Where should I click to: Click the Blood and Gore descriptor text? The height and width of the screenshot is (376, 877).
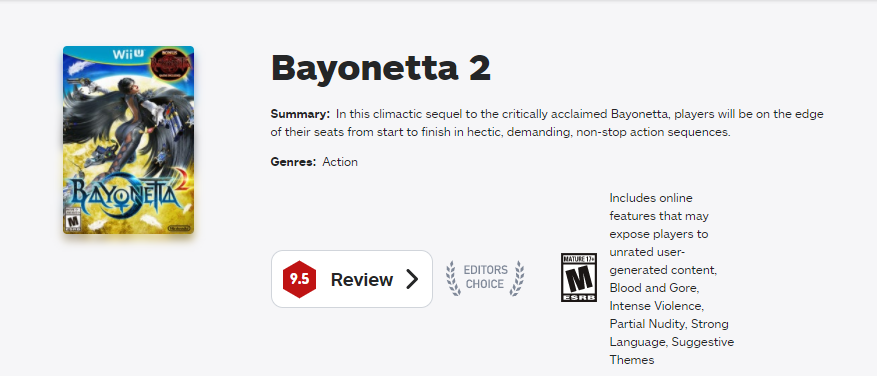654,288
